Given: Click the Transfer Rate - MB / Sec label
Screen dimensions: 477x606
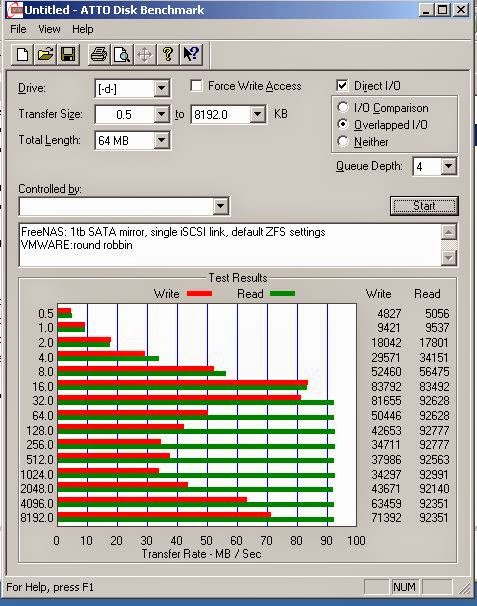Looking at the screenshot, I should [x=201, y=554].
